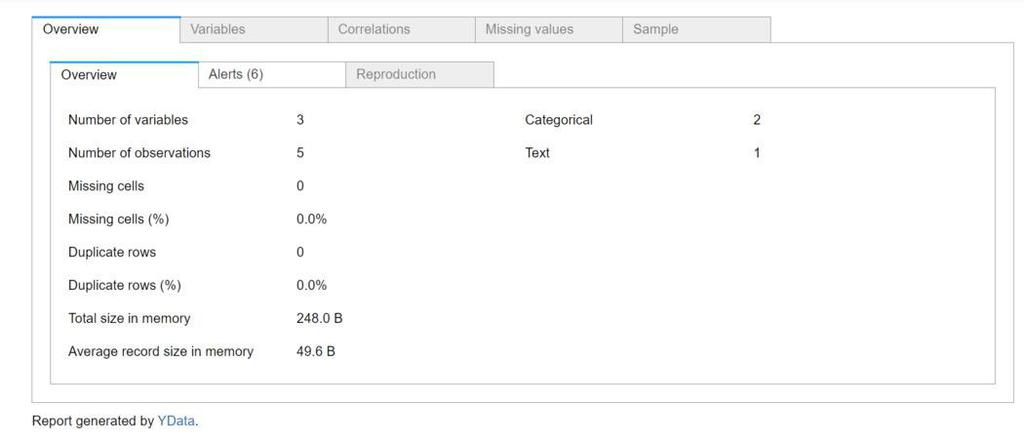Click the Number of variables label

click(x=128, y=120)
